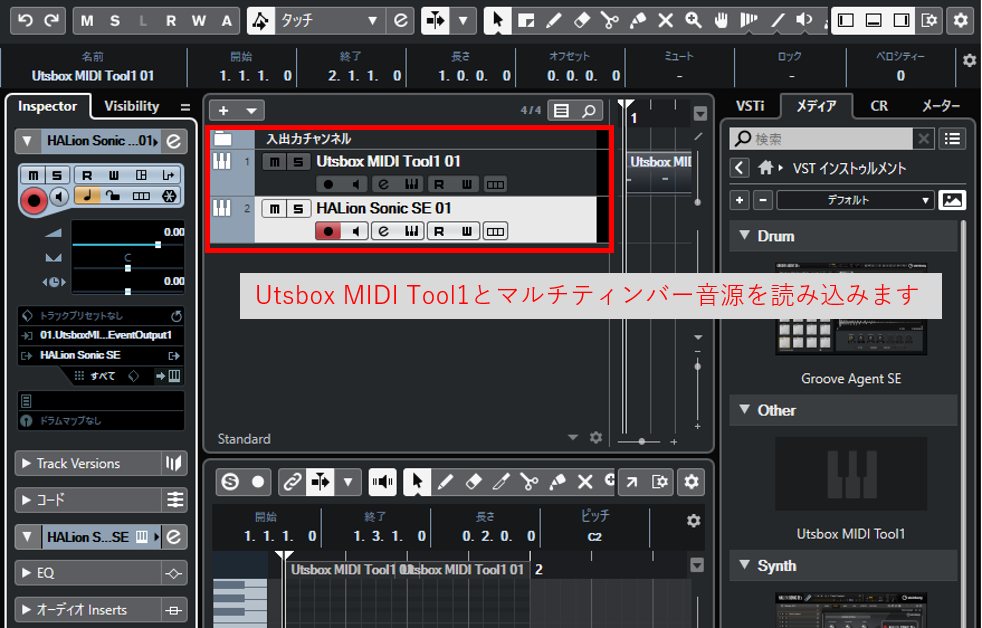Select the Draw pencil in the key editor toolbar

445,481
